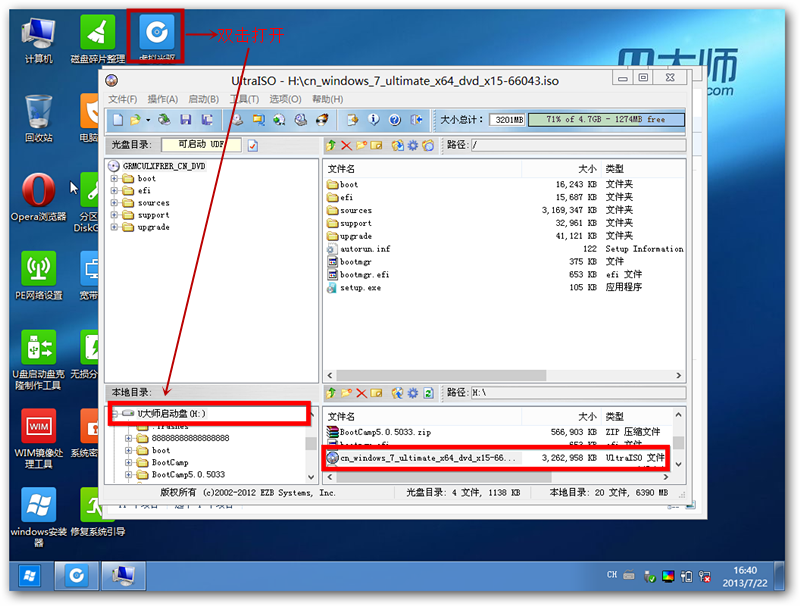The height and width of the screenshot is (606, 800).
Task: Click the Save As toolbar icon
Action: tap(207, 120)
